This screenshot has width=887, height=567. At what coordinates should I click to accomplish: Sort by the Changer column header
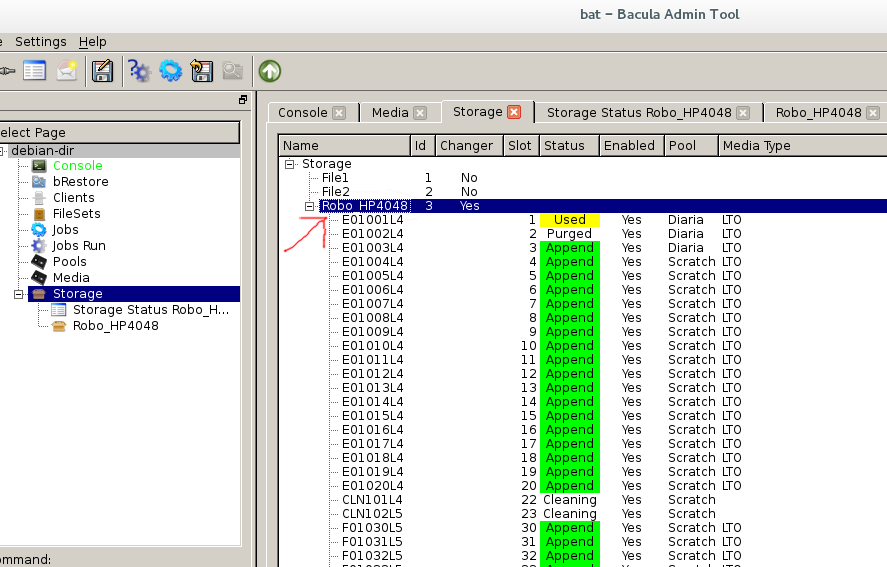click(x=469, y=145)
